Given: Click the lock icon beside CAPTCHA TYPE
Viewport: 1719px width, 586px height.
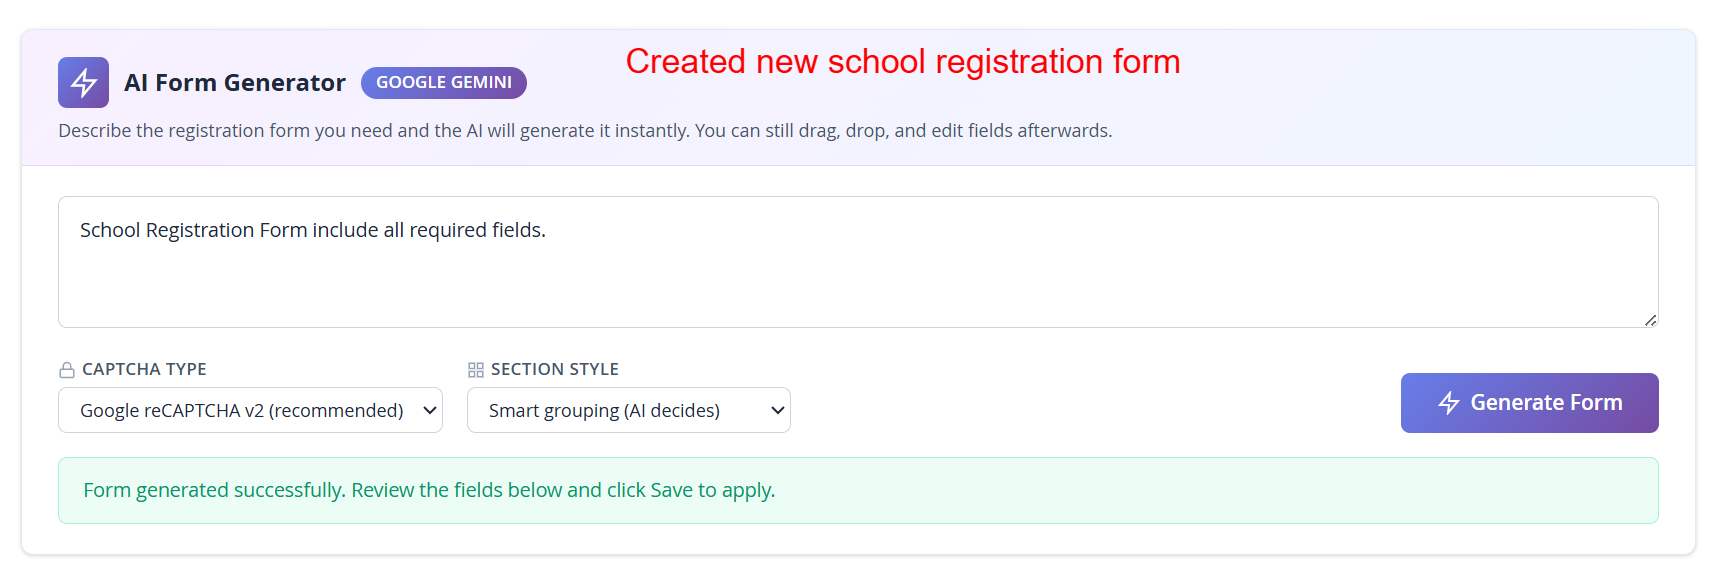Looking at the screenshot, I should [x=67, y=370].
